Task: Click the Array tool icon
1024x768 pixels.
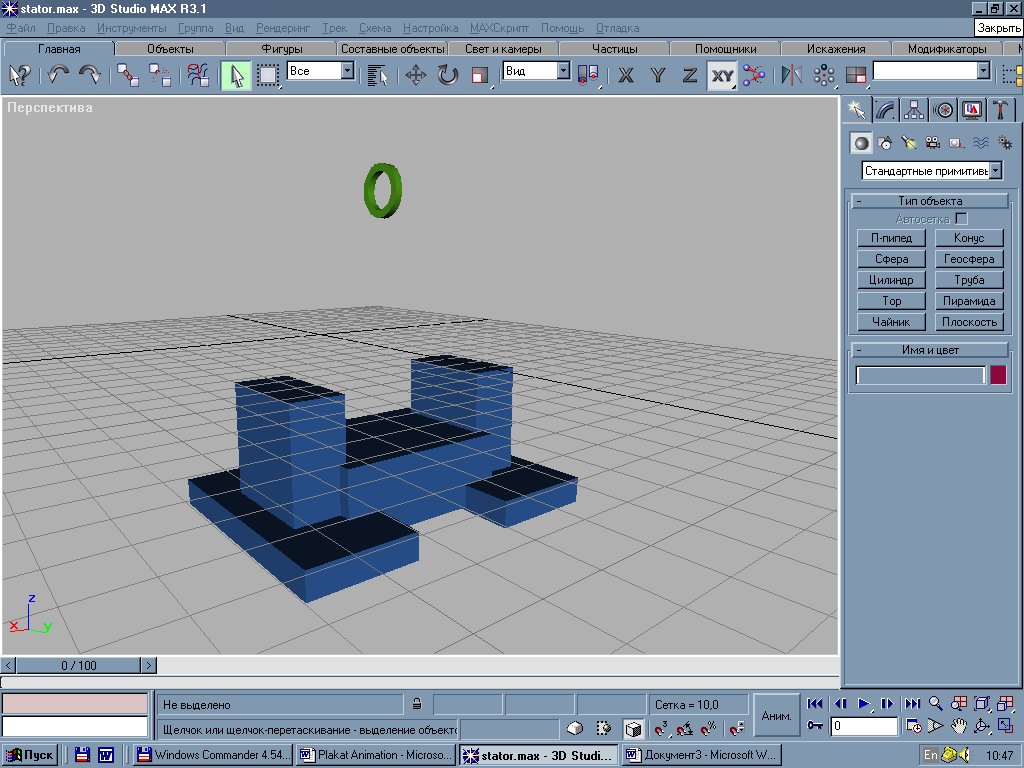Action: pyautogui.click(x=824, y=74)
